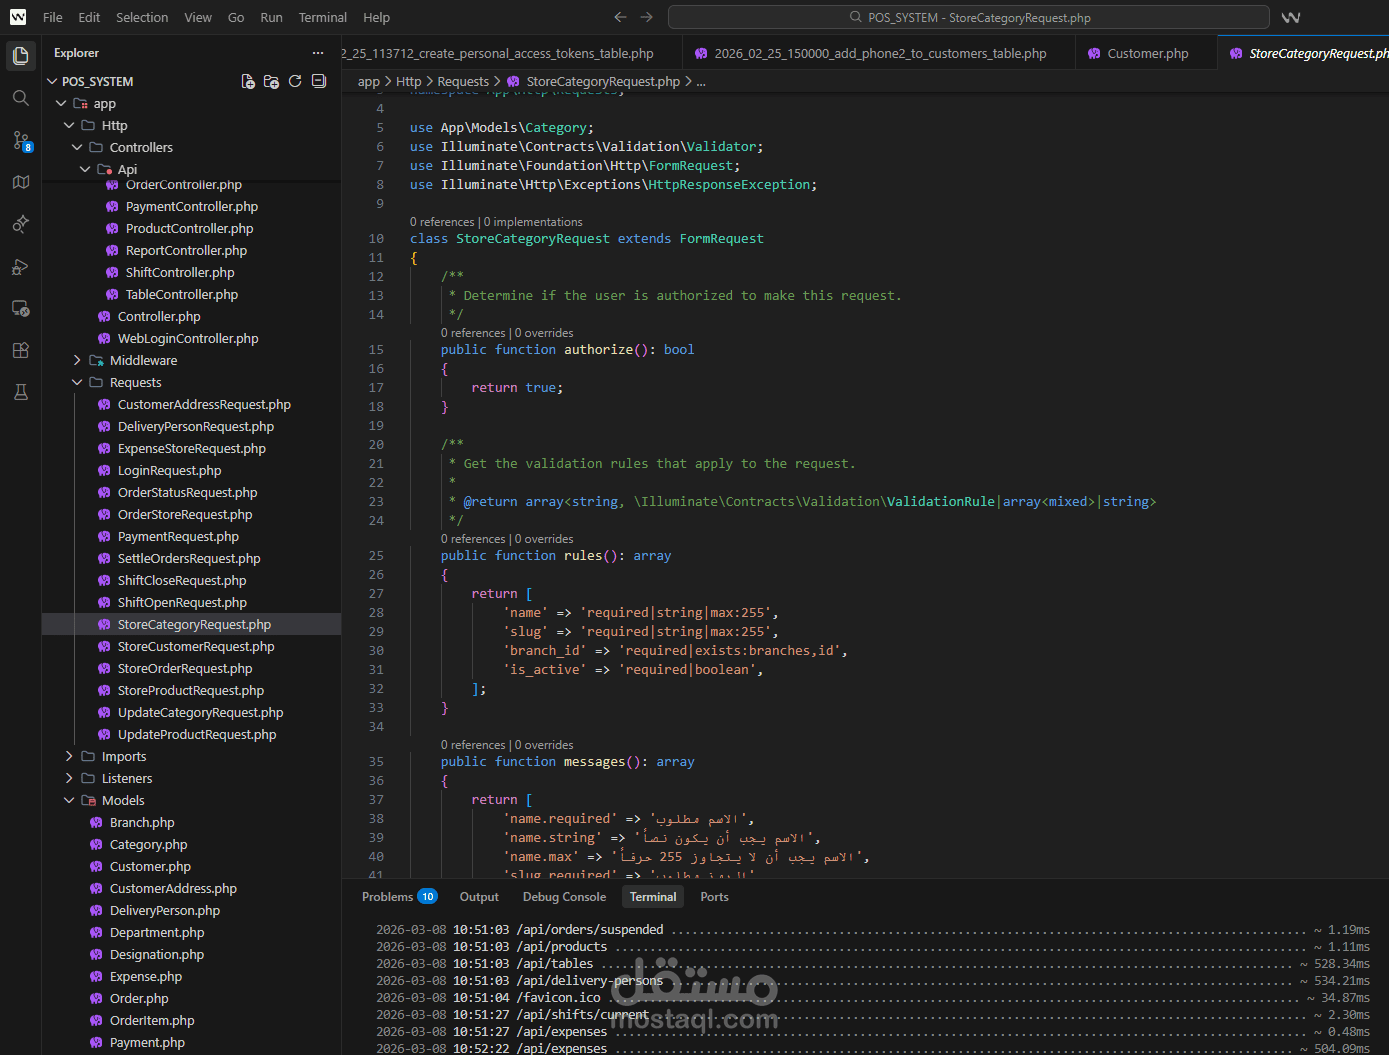Open ShiftOpenRequest.php from the tree
Viewport: 1389px width, 1055px height.
coord(182,602)
